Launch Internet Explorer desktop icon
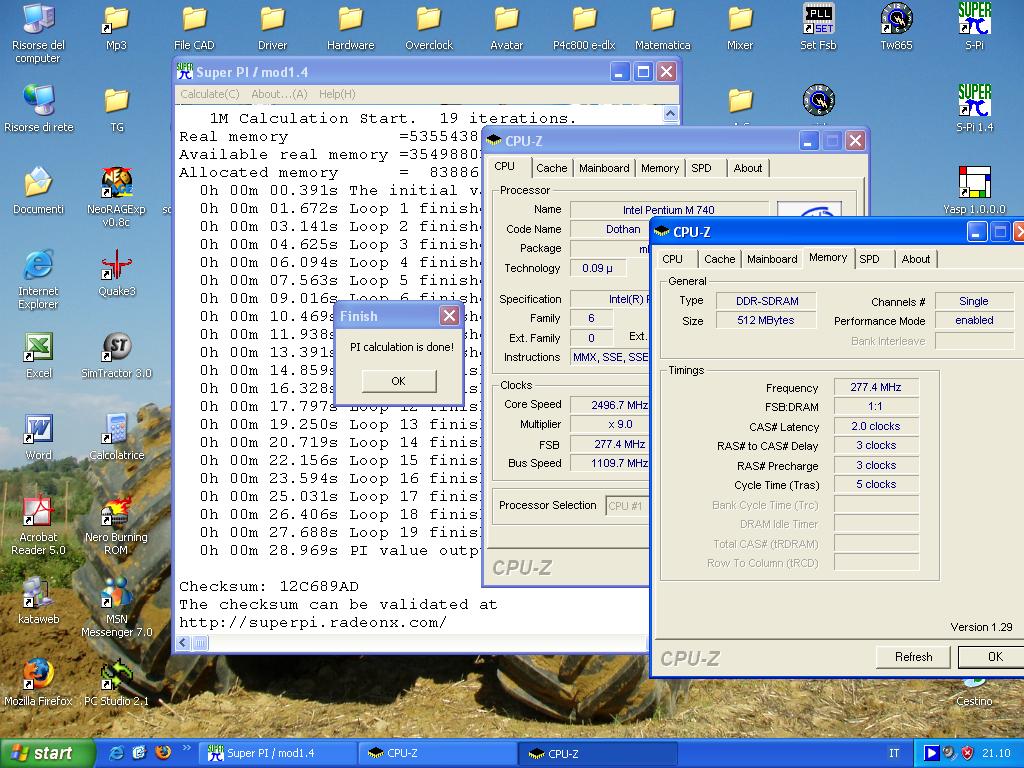Screen dimensions: 1024x768 39,266
